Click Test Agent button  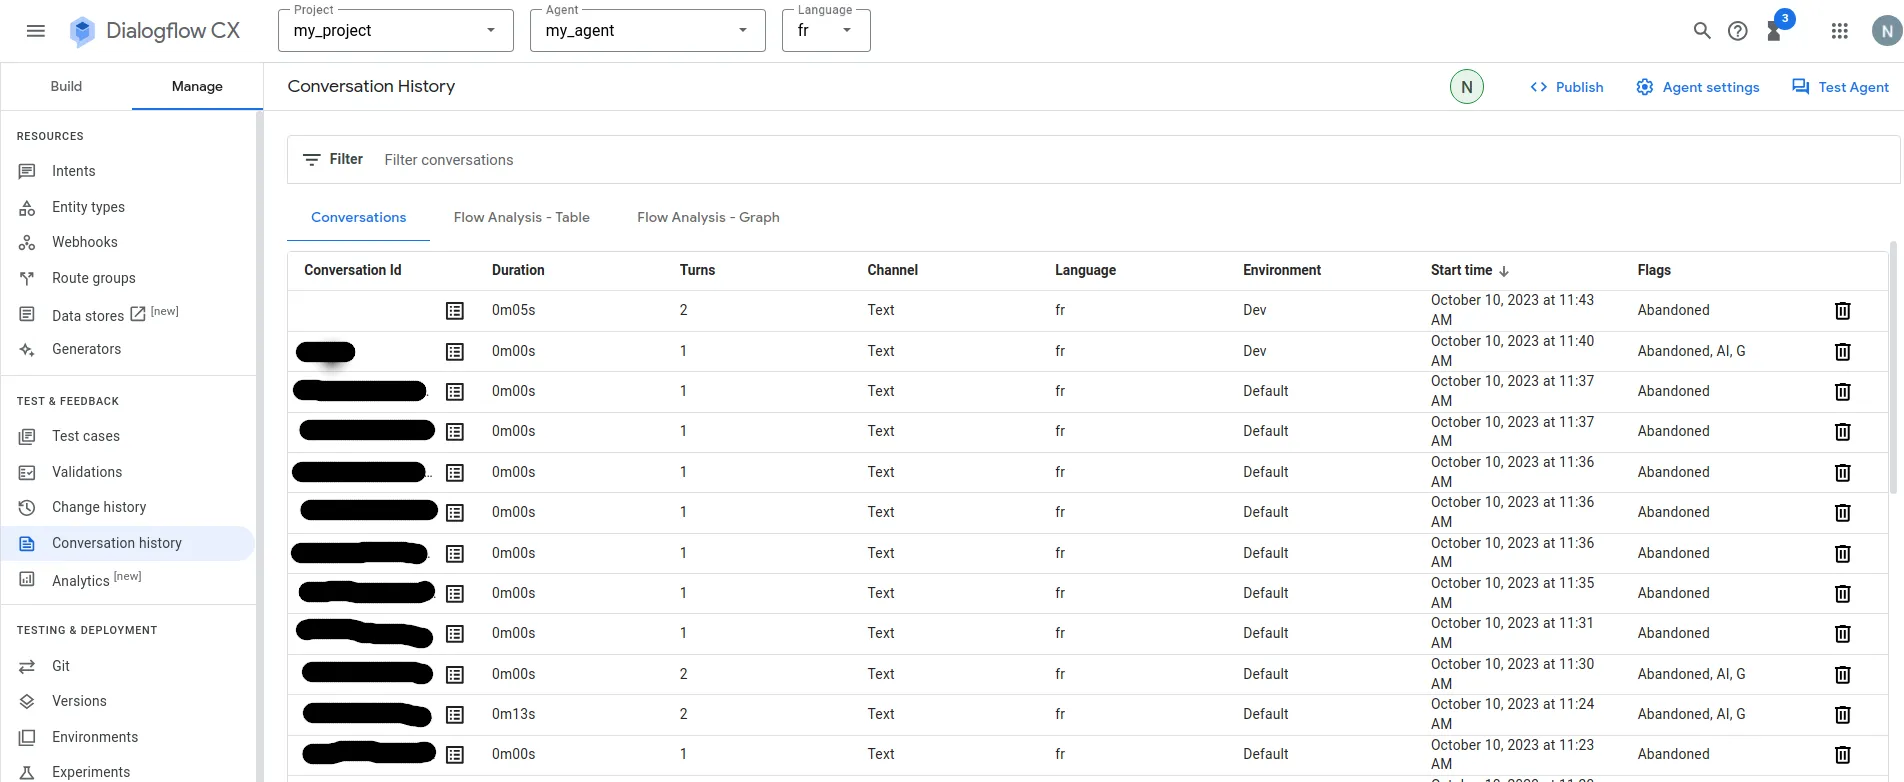(1840, 87)
